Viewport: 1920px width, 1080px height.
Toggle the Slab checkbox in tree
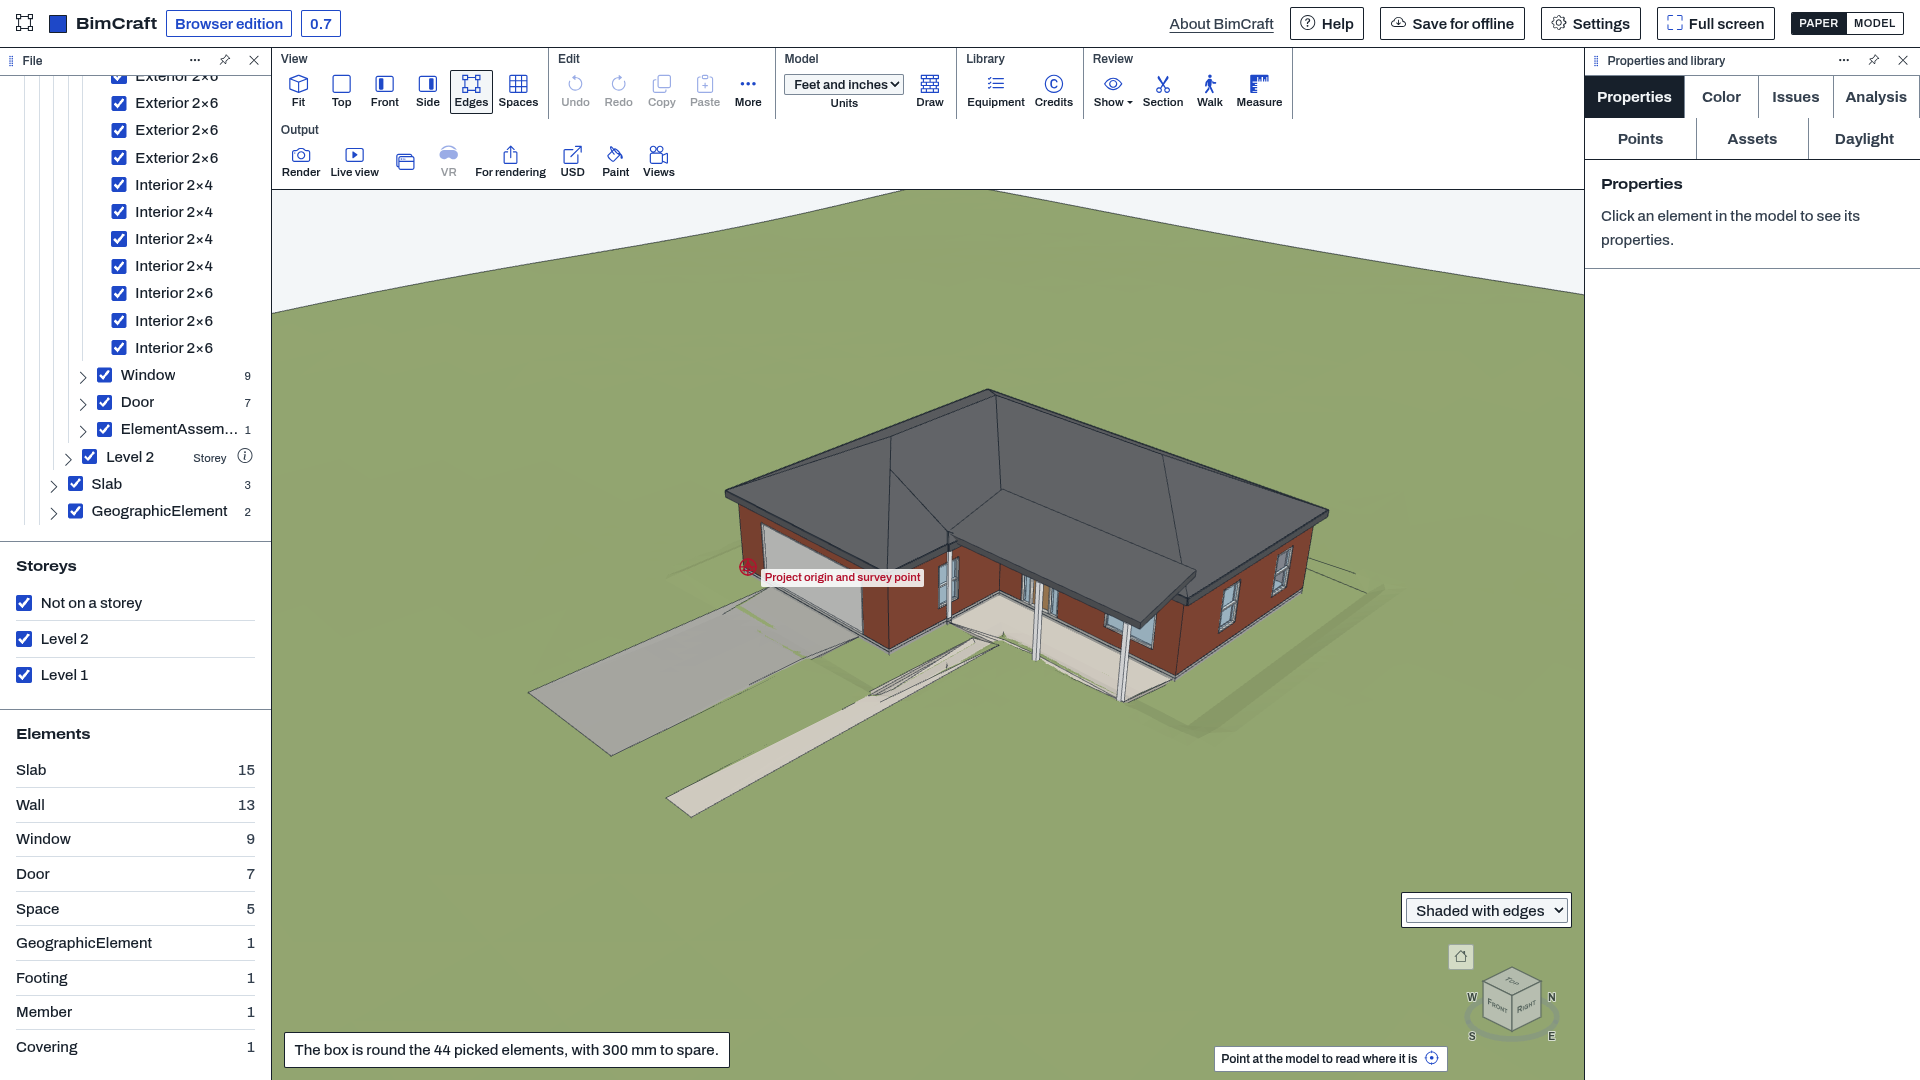(x=75, y=484)
